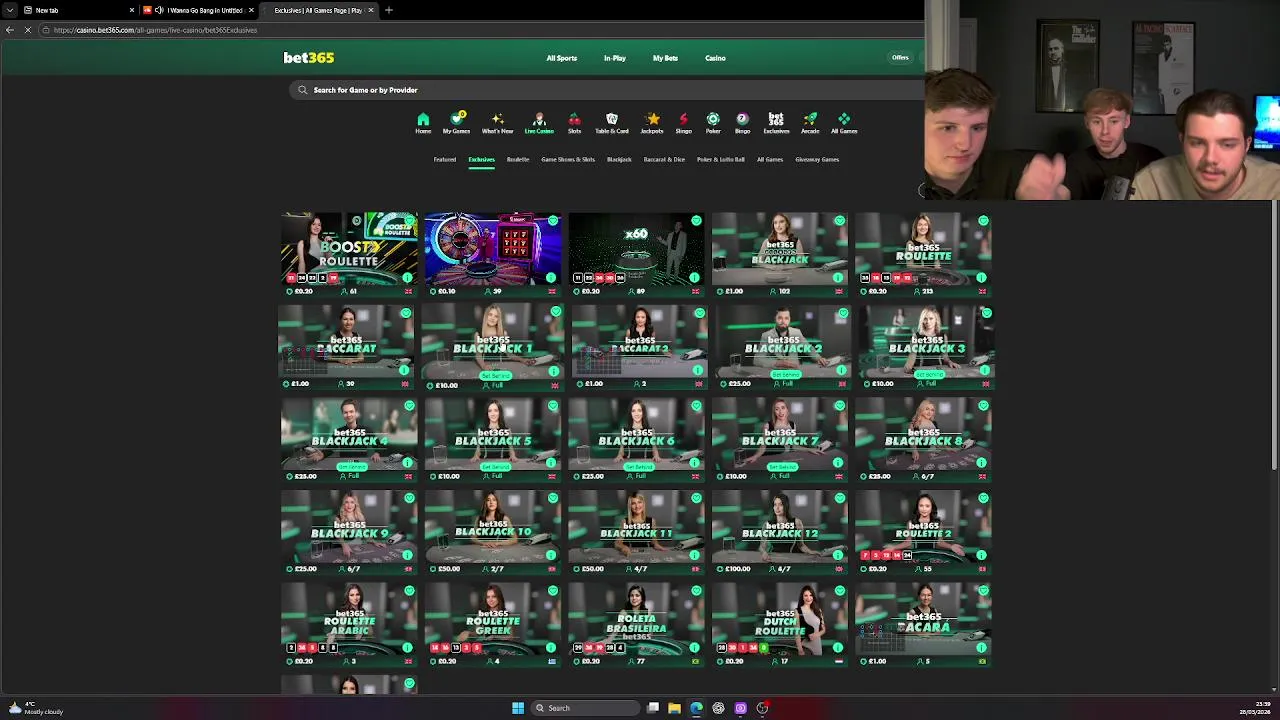Screen dimensions: 1280x720
Task: Open the weather widget on taskbar
Action: [35, 708]
